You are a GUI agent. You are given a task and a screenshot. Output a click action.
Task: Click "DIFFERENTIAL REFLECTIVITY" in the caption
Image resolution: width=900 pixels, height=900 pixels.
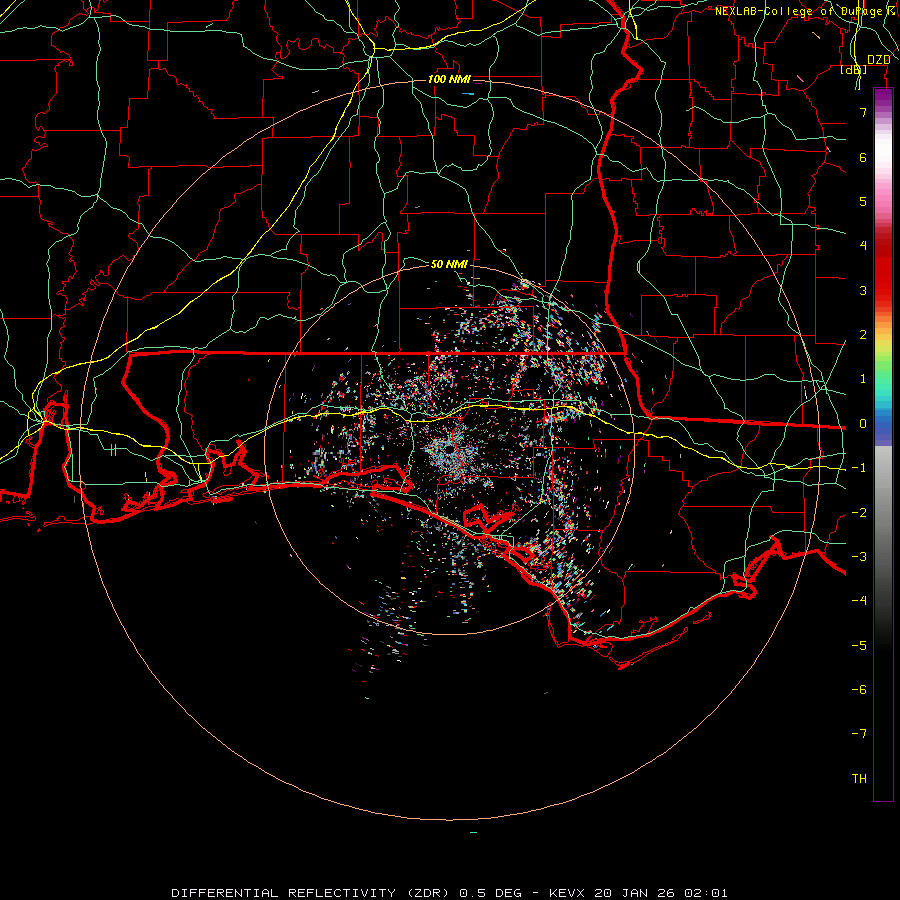[284, 893]
